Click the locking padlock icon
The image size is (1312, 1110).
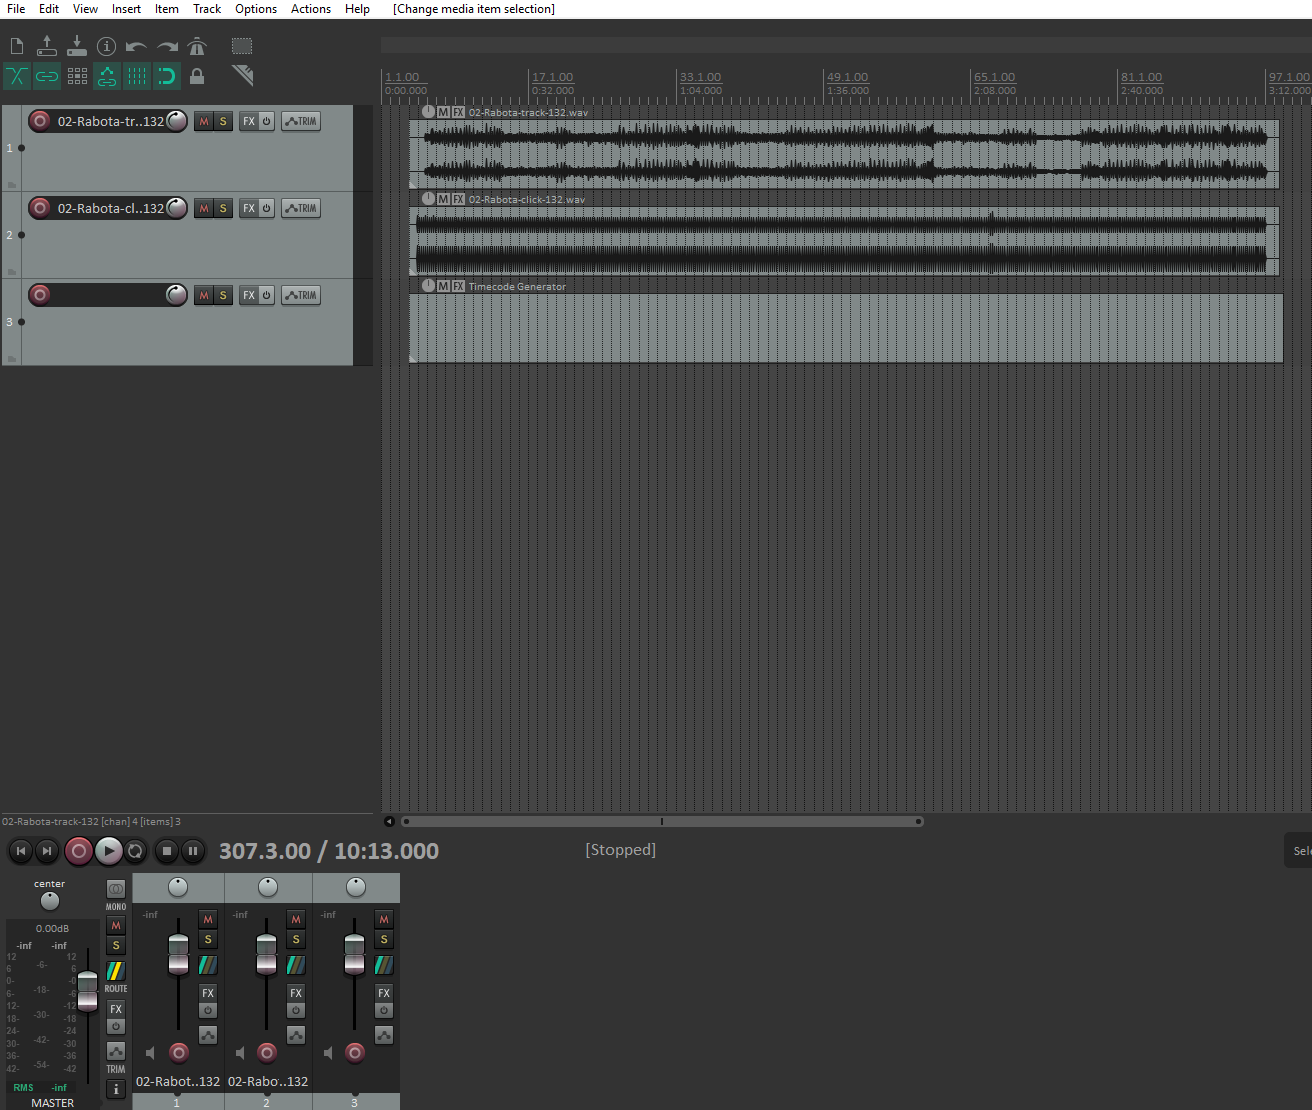[x=197, y=76]
